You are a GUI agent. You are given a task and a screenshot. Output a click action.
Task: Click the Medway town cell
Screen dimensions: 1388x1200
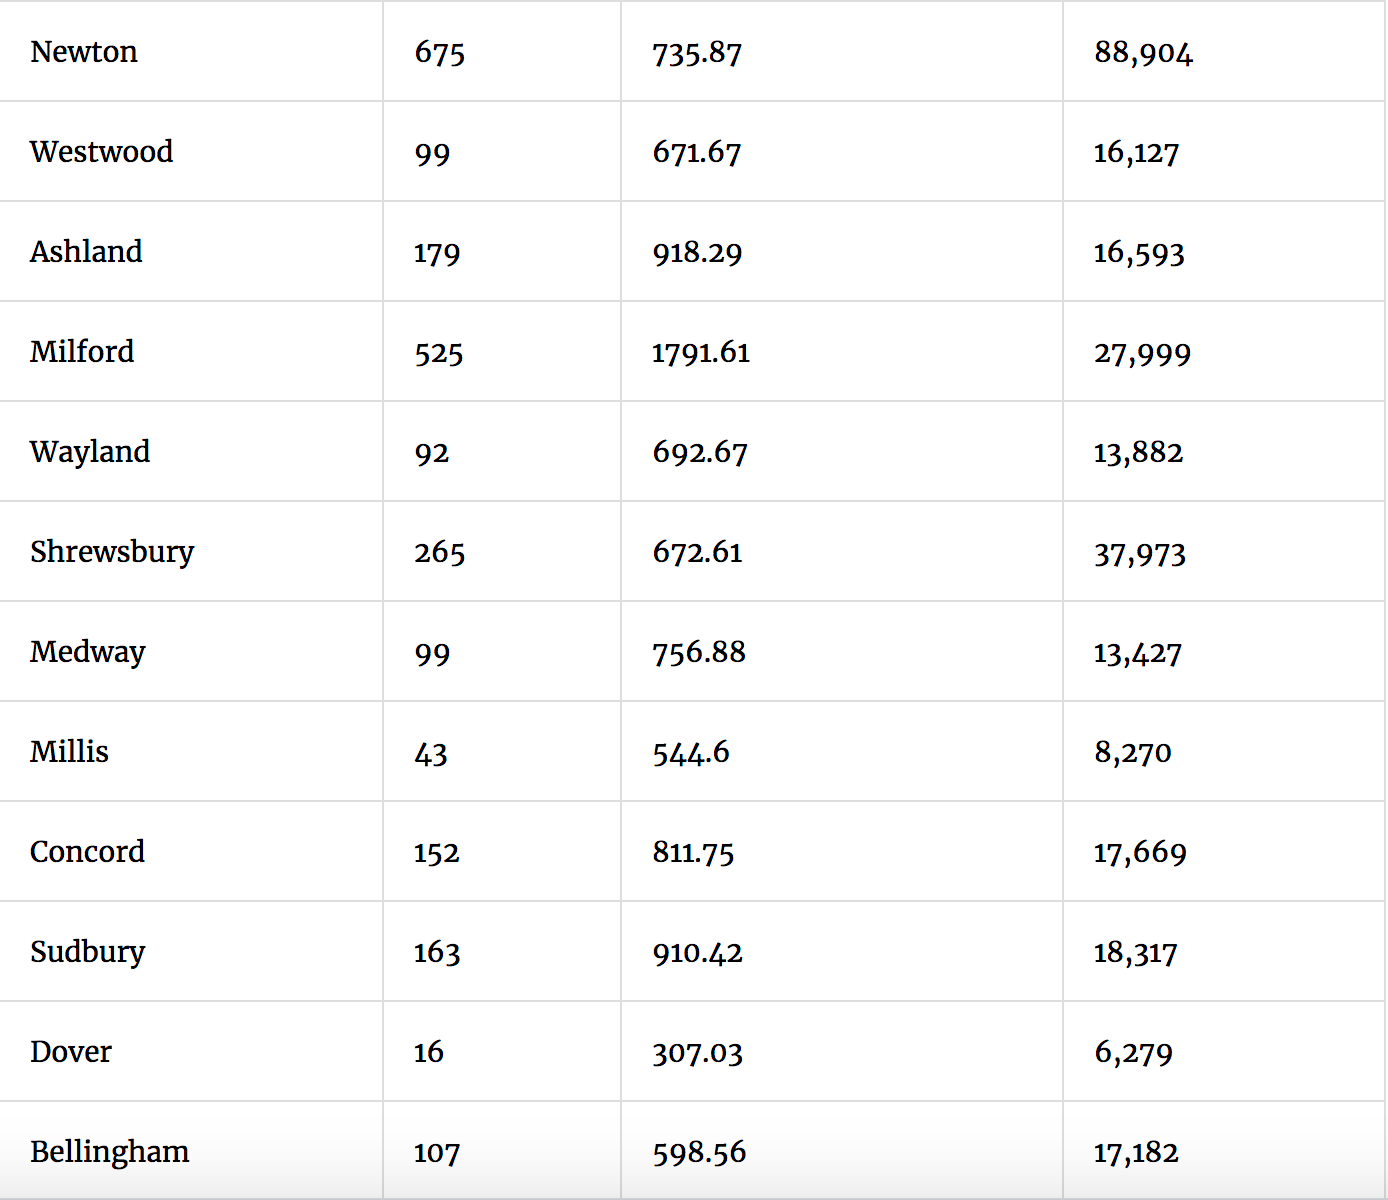[88, 652]
